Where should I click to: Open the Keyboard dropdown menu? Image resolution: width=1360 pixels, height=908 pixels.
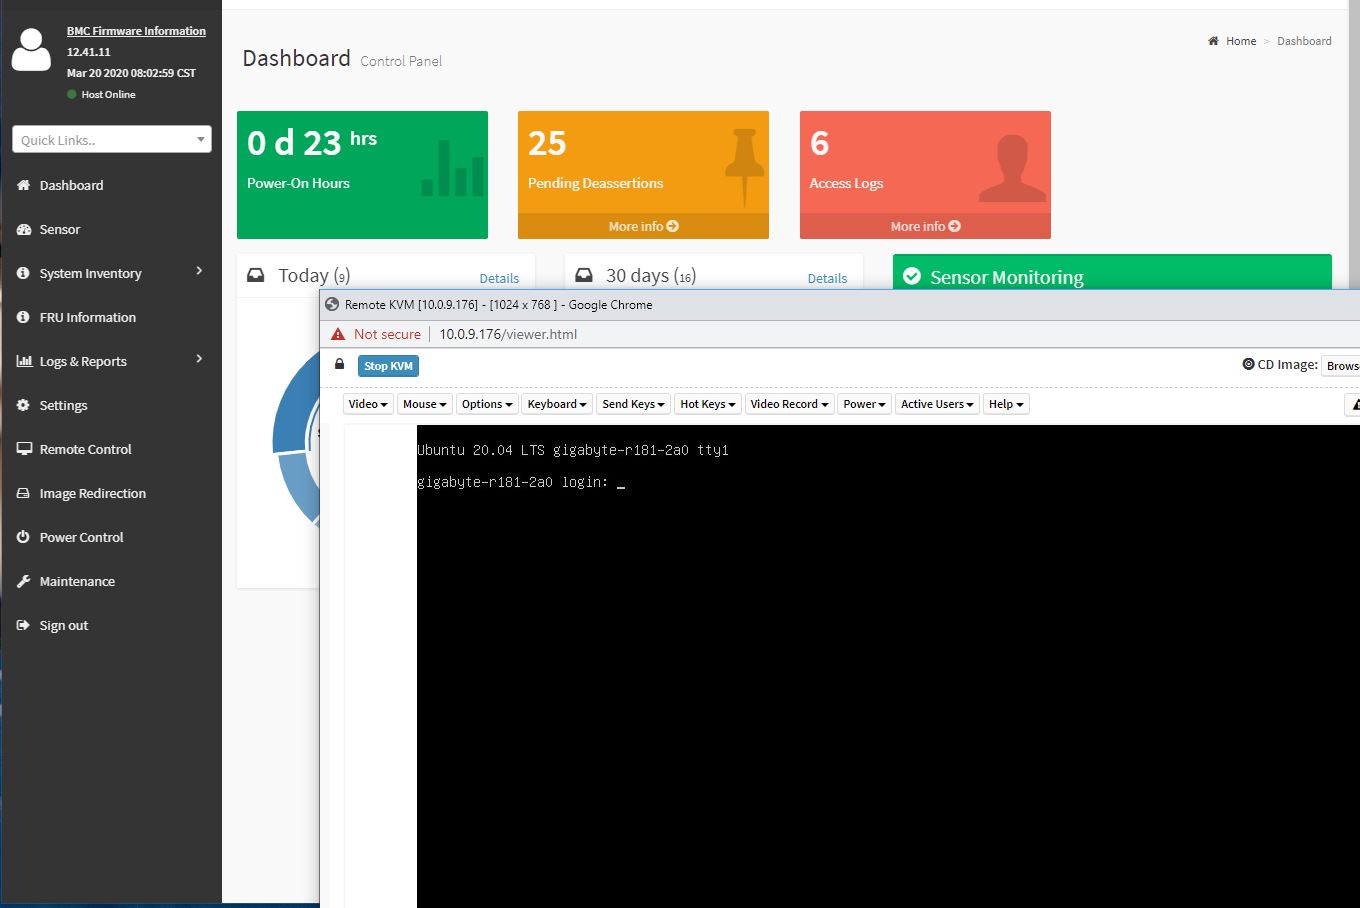pyautogui.click(x=558, y=404)
